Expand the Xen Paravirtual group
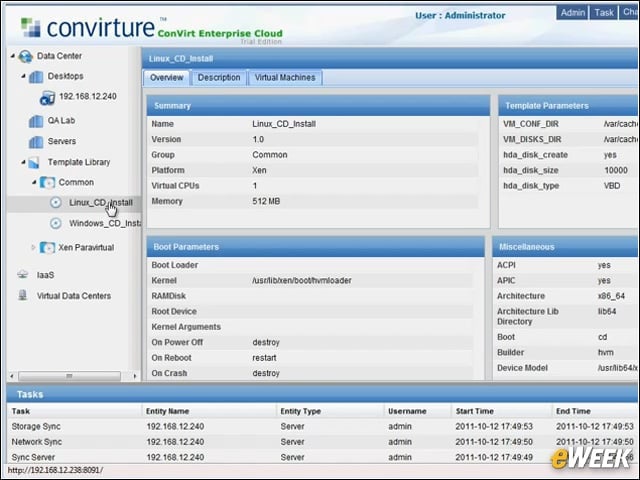The width and height of the screenshot is (640, 480). 33,247
